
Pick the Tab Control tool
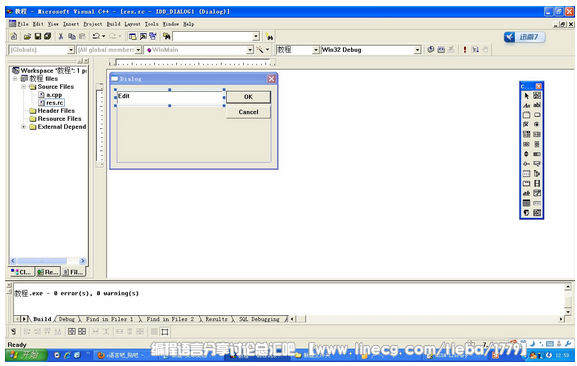point(527,183)
